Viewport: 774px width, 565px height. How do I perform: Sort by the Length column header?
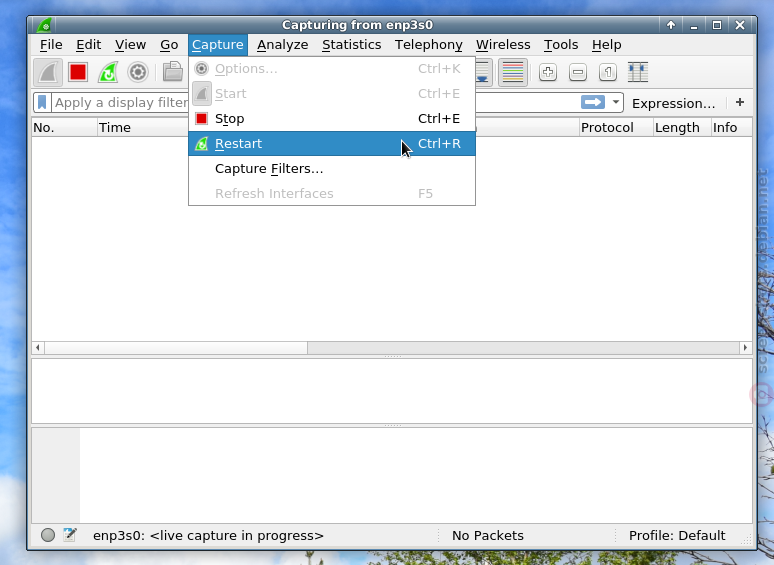(682, 127)
